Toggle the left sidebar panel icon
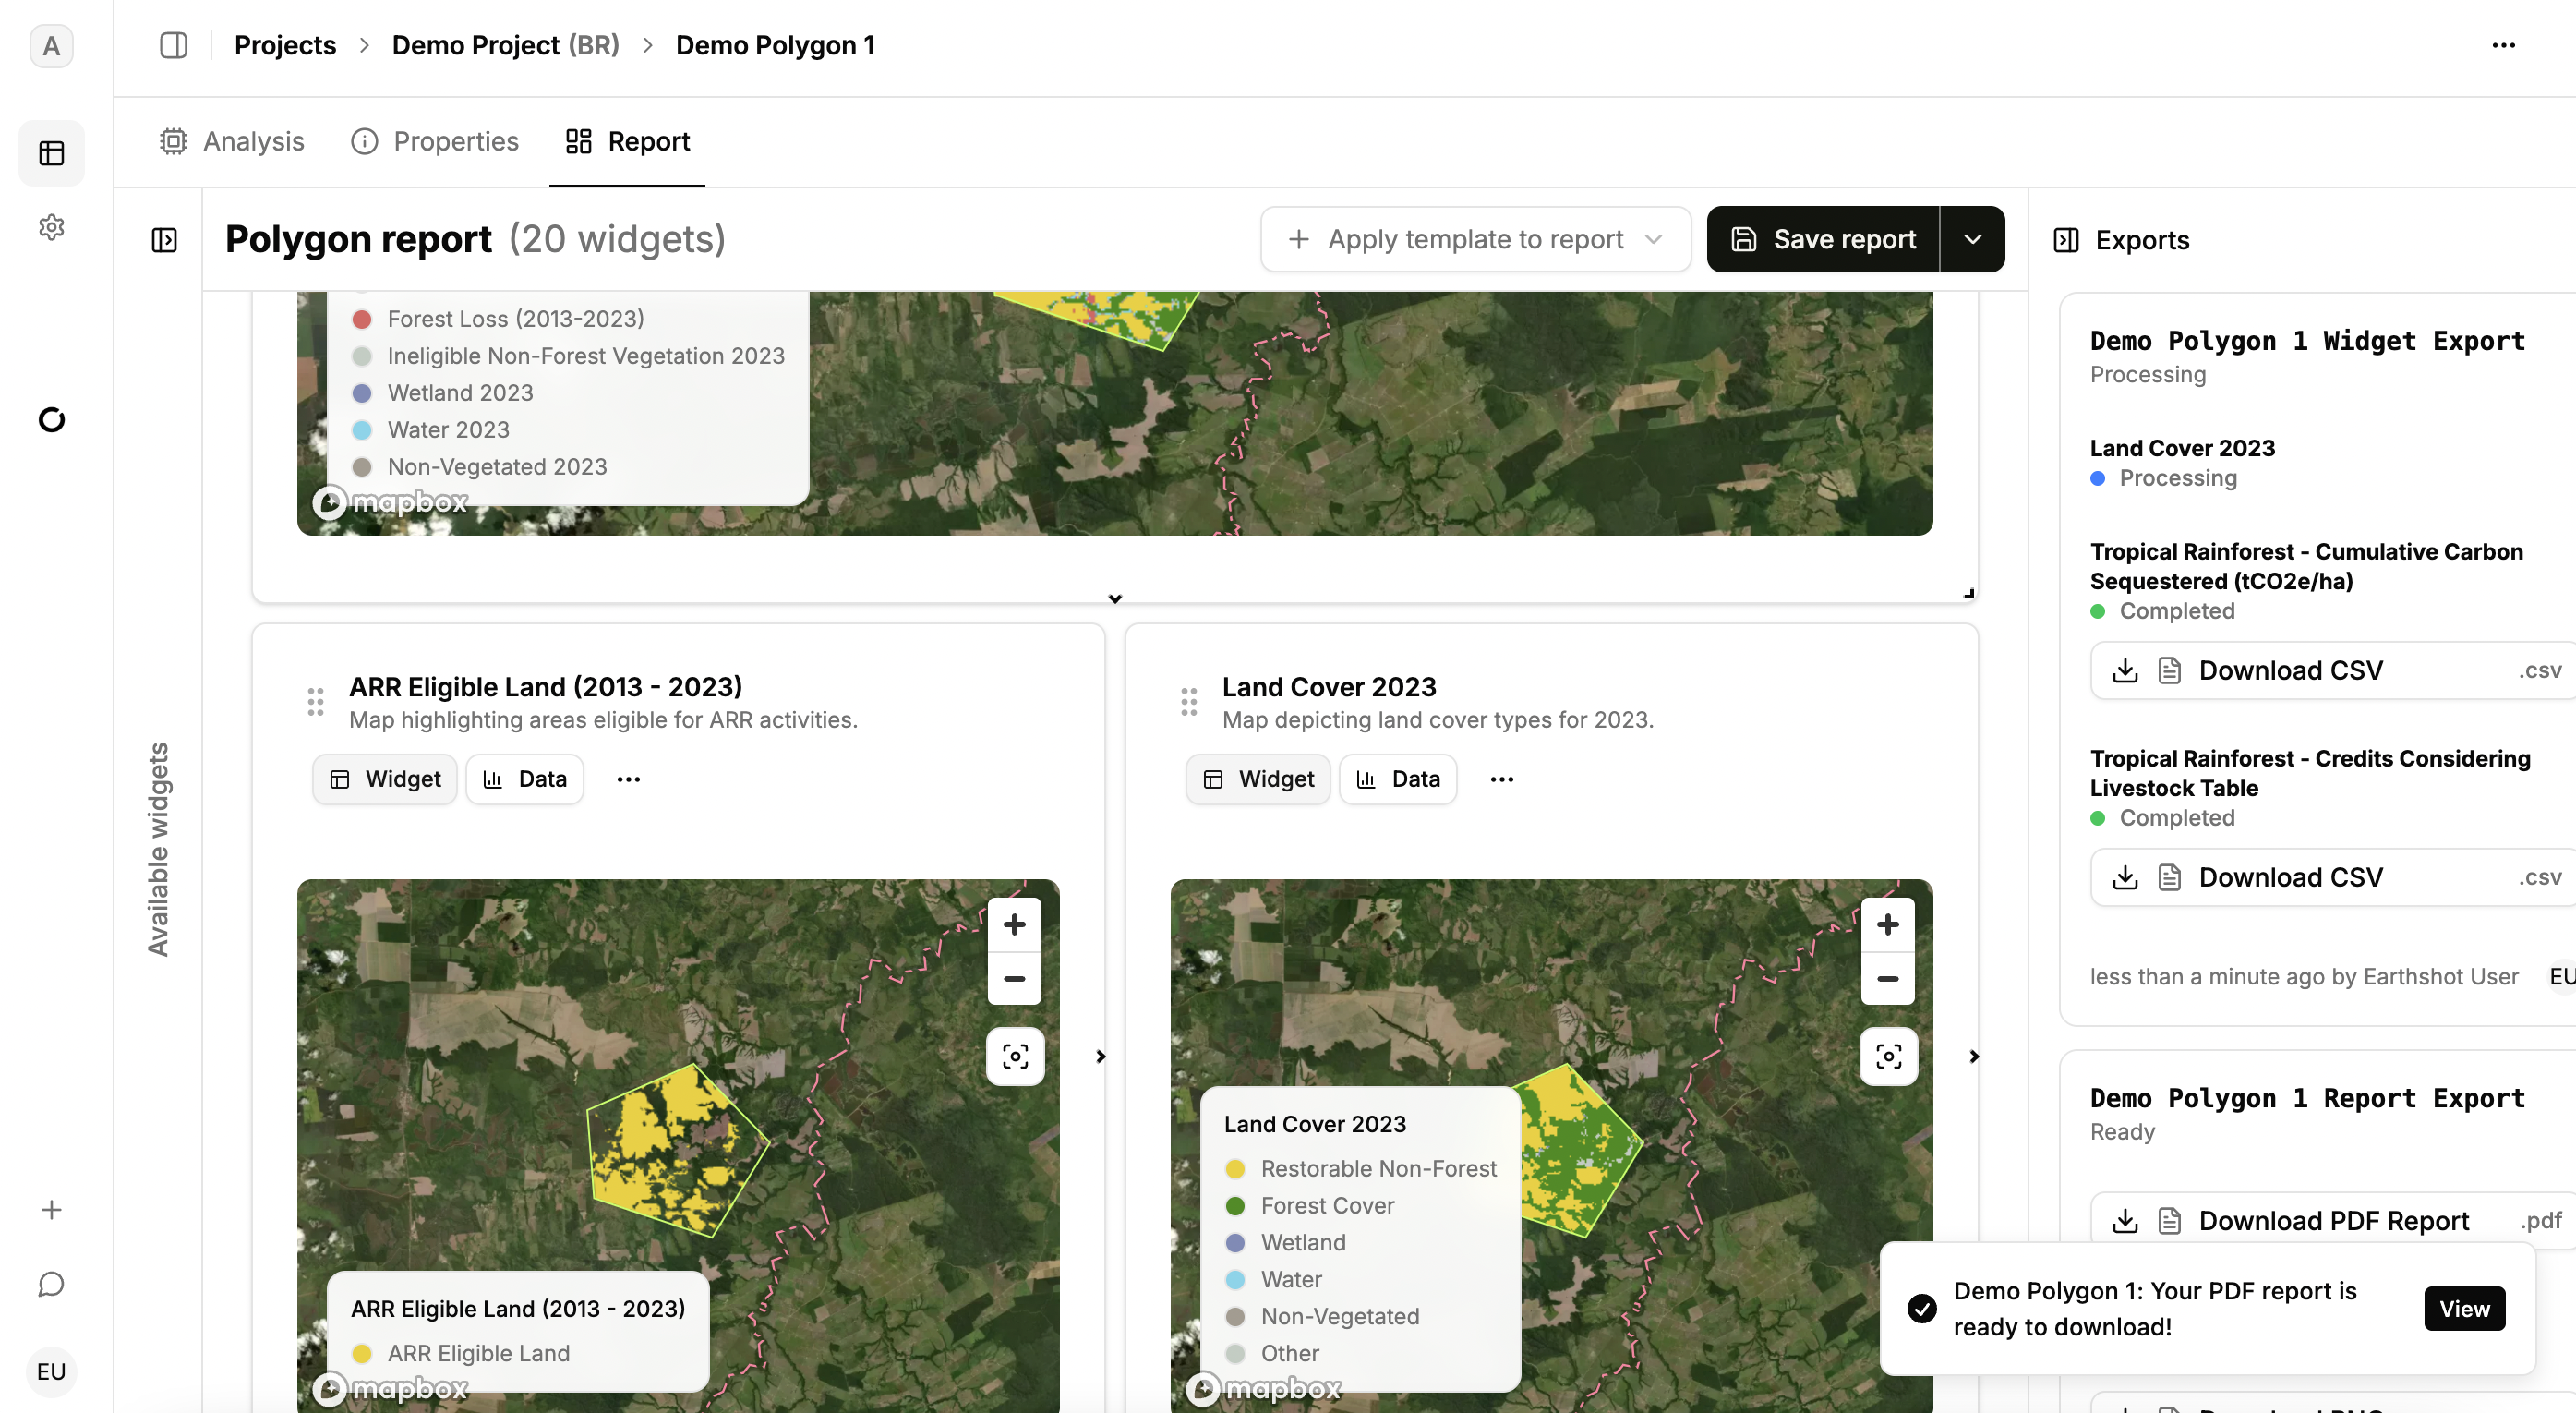The width and height of the screenshot is (2576, 1413). coord(173,45)
